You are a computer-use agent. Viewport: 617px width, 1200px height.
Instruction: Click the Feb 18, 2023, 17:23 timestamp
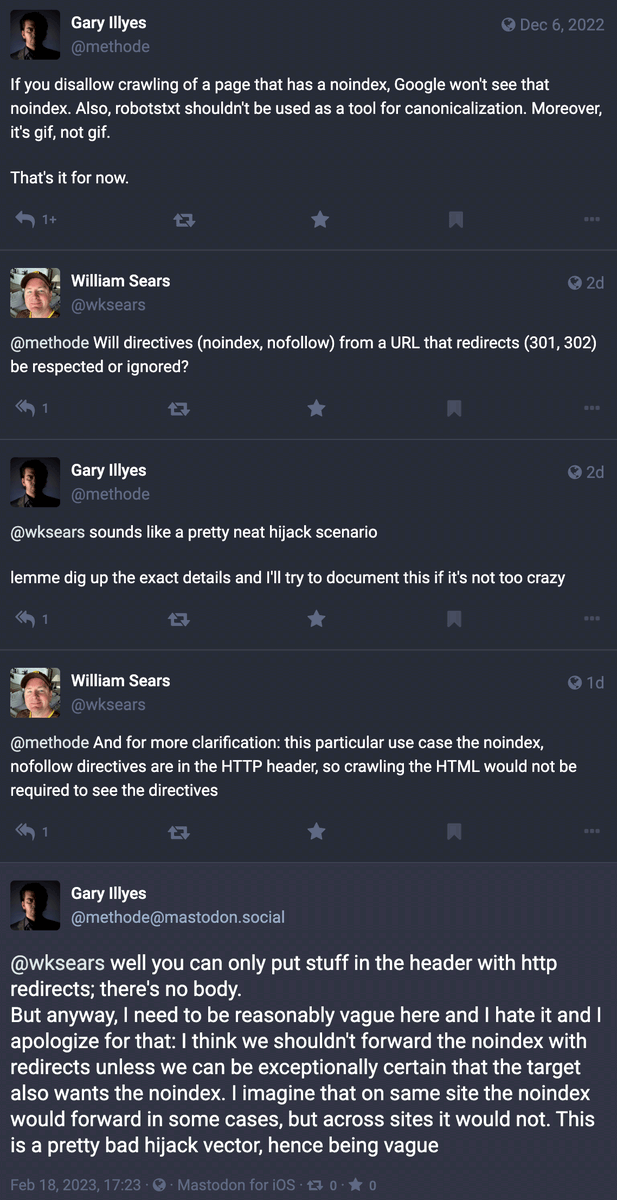(x=76, y=1185)
